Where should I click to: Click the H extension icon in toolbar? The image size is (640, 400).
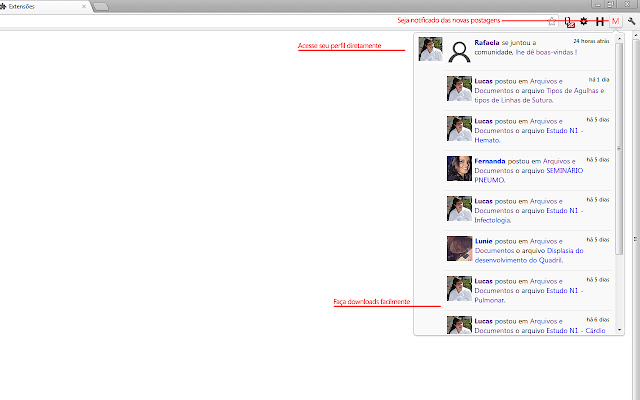[600, 21]
